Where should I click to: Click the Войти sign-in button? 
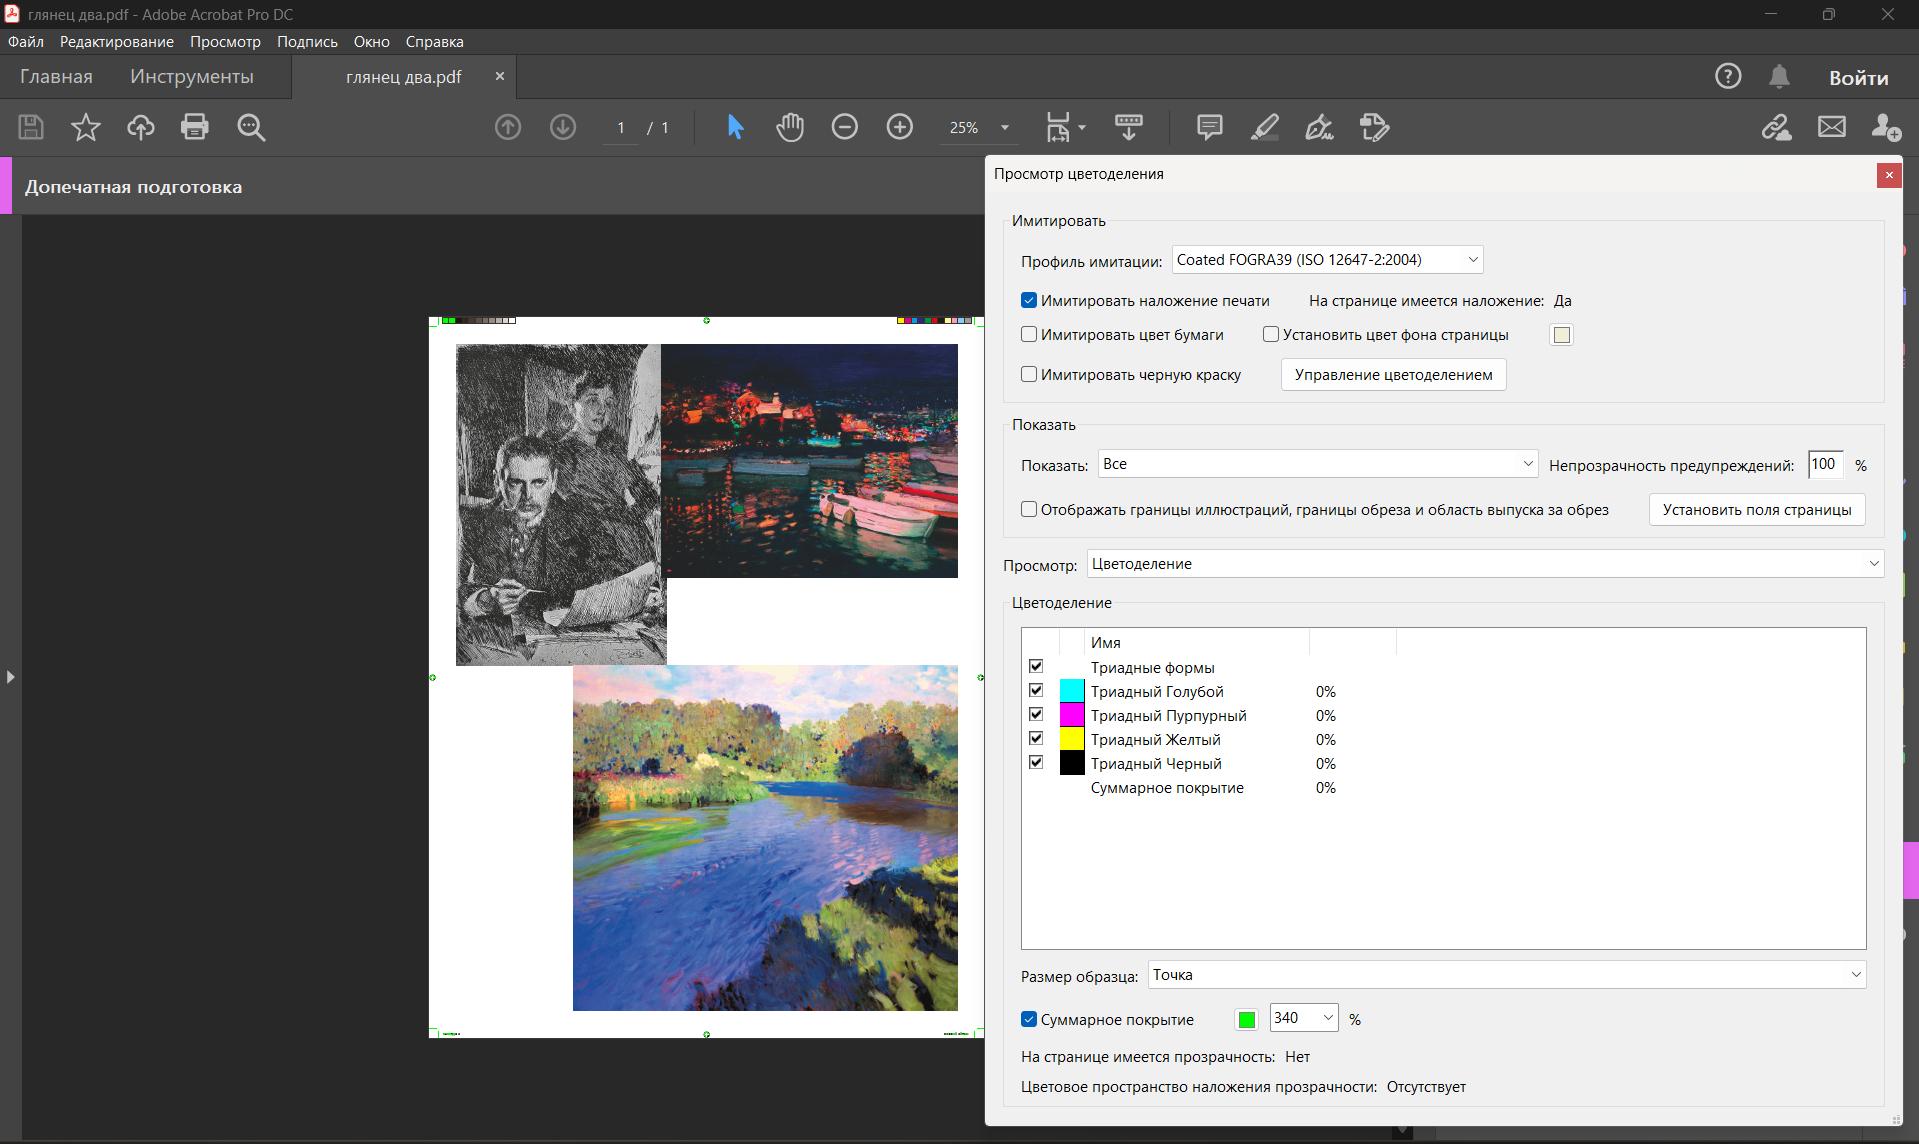click(1858, 77)
